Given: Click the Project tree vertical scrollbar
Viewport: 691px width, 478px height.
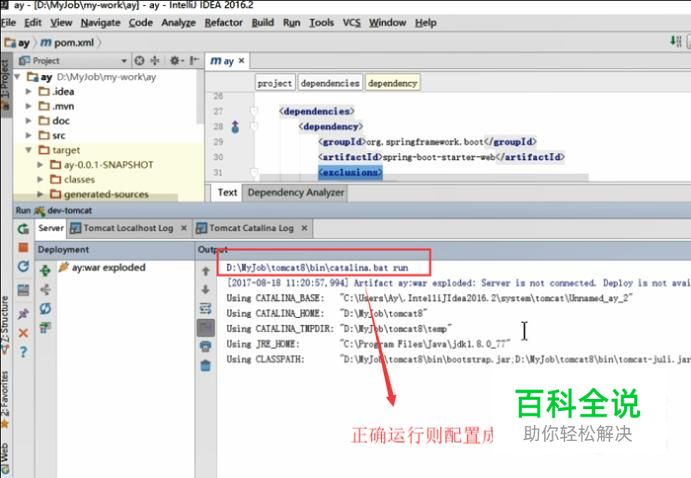Looking at the screenshot, I should pyautogui.click(x=201, y=98).
